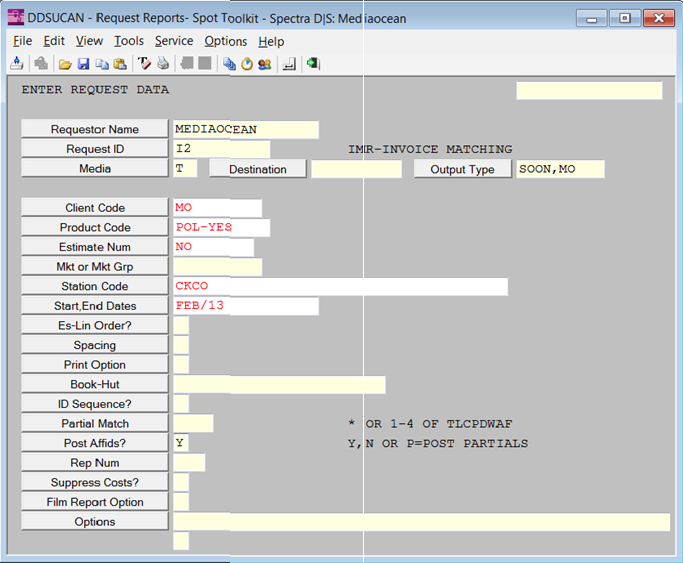Click the Product Code field POL-YES

[222, 227]
